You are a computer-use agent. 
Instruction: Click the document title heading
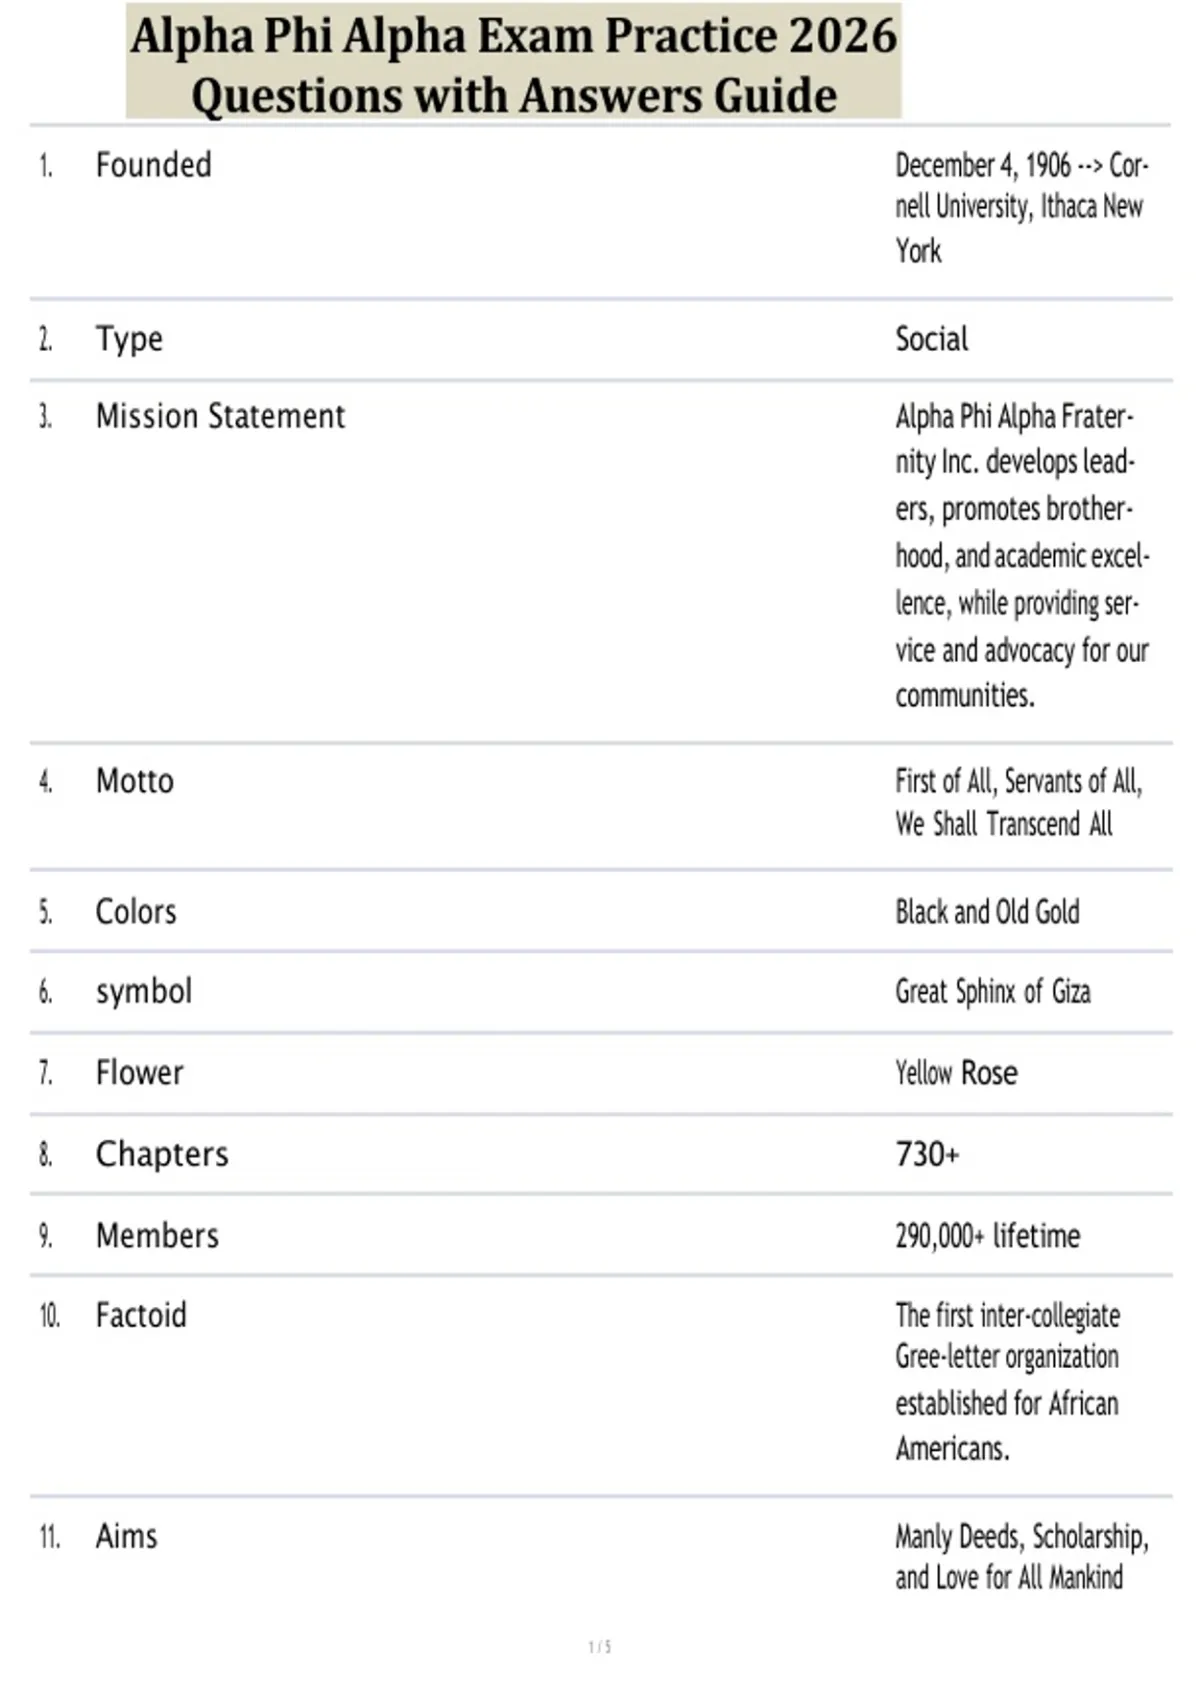514,64
